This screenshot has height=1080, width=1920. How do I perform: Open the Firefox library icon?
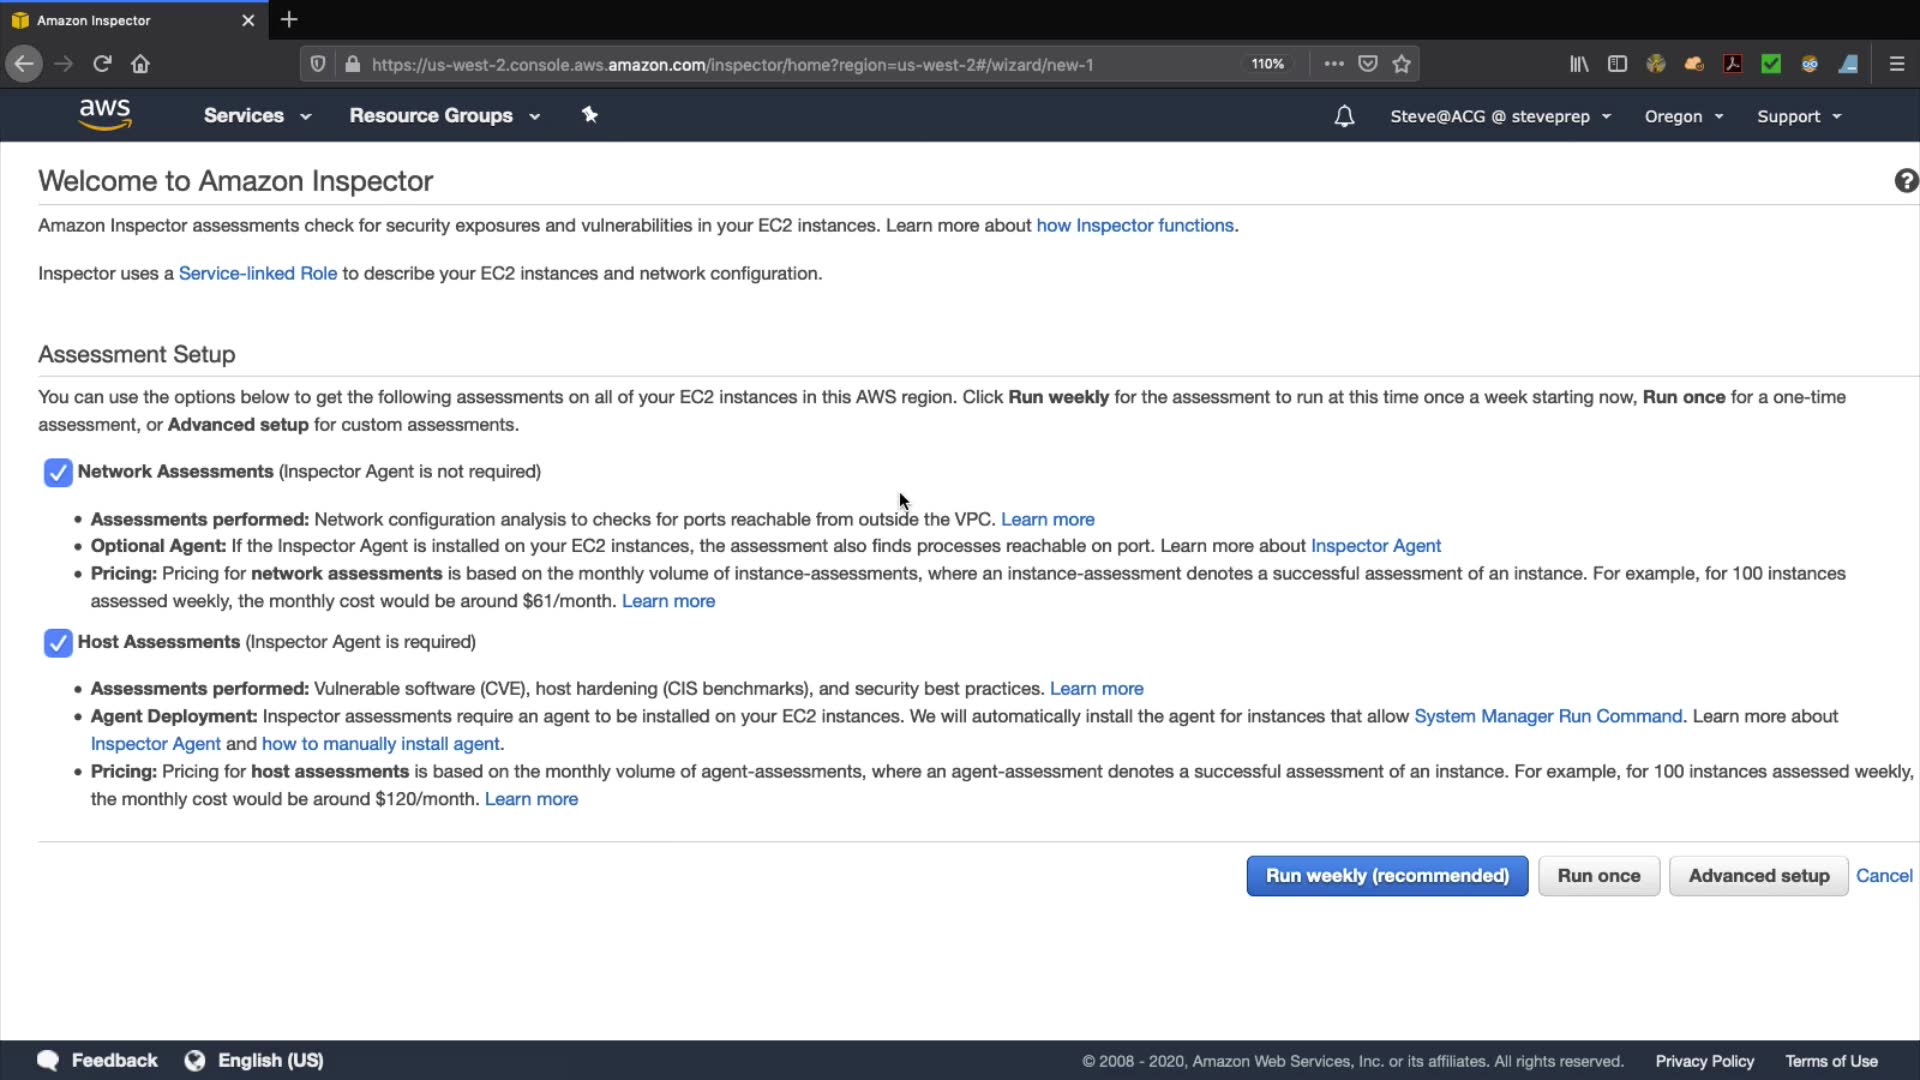point(1578,64)
